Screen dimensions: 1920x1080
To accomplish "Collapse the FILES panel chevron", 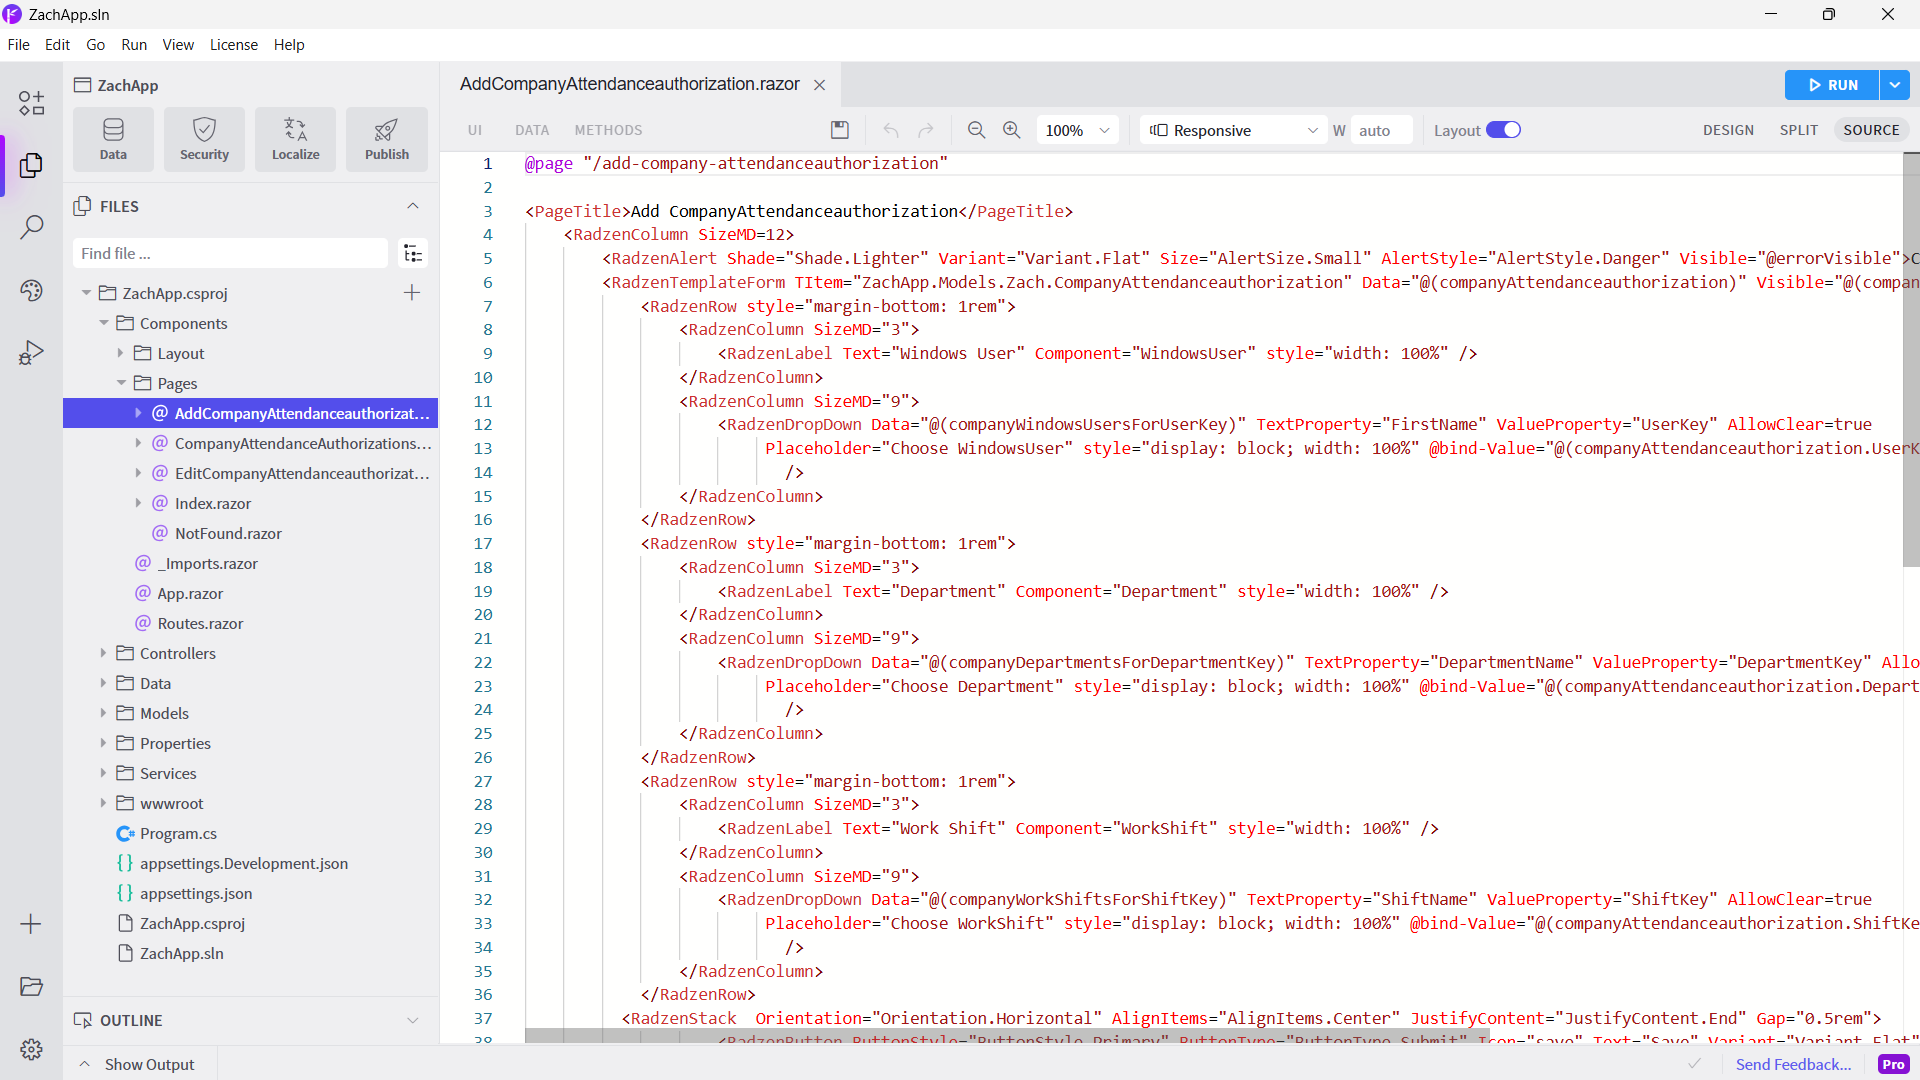I will 412,206.
